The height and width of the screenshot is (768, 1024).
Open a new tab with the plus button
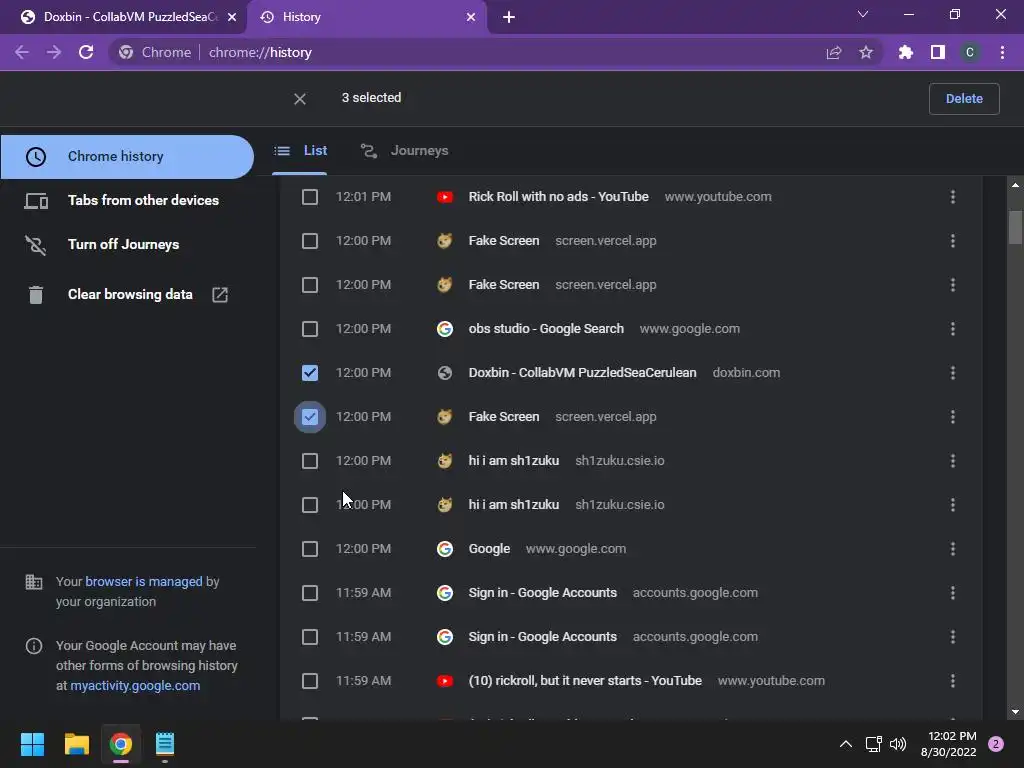tap(509, 17)
